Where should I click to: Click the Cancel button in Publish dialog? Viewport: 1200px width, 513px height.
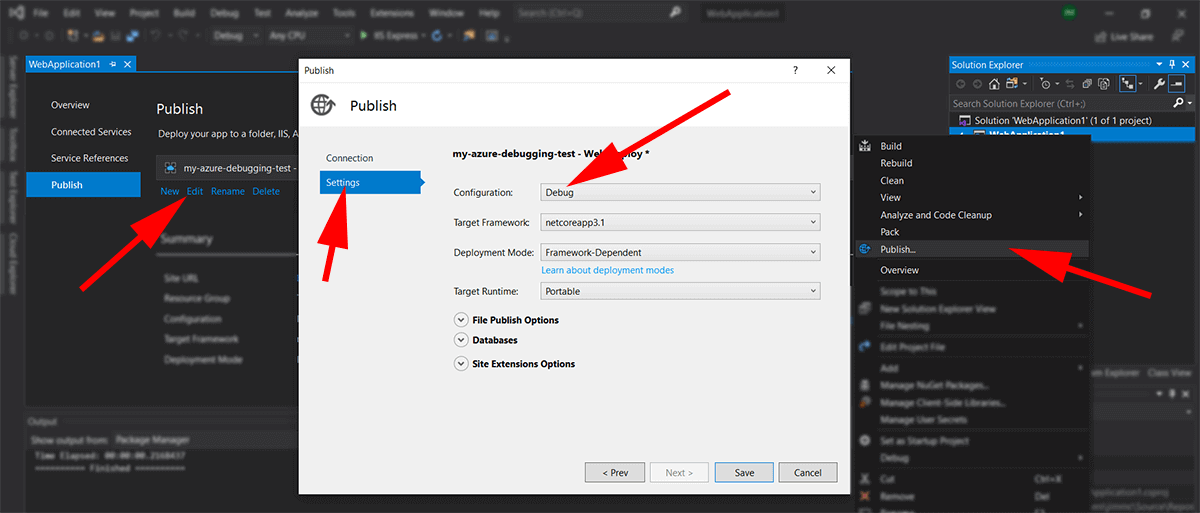(x=807, y=472)
